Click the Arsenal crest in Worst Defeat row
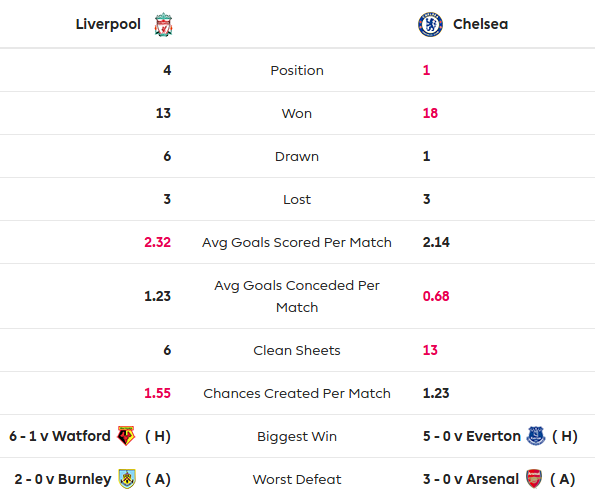This screenshot has height=496, width=595. click(534, 479)
